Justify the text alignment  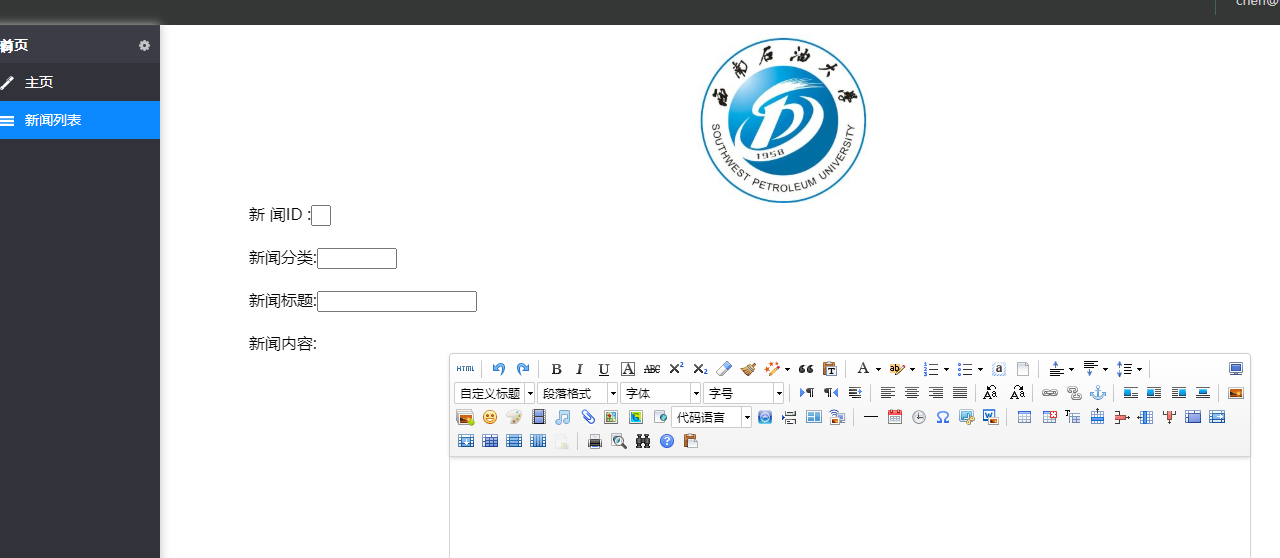click(960, 393)
